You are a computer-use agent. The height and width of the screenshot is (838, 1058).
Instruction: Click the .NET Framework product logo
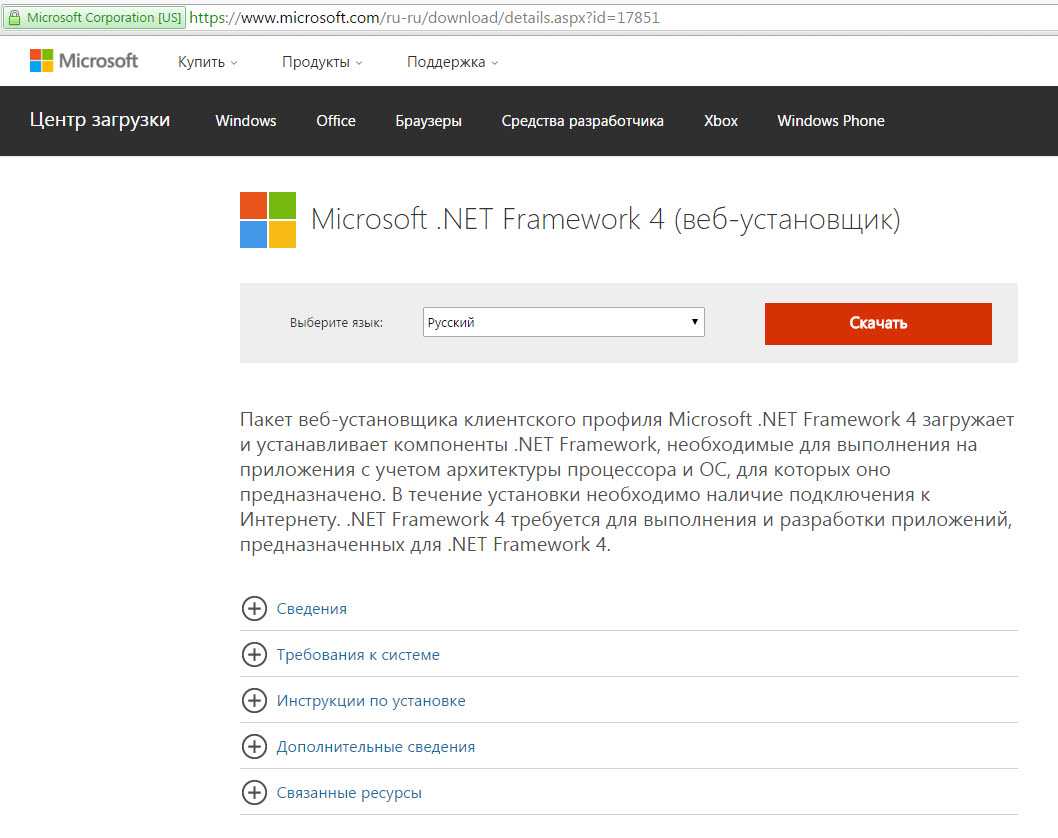pyautogui.click(x=268, y=220)
